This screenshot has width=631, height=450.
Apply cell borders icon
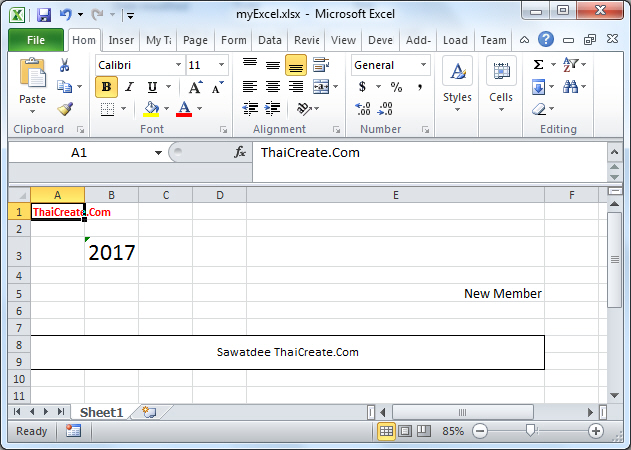pyautogui.click(x=107, y=109)
